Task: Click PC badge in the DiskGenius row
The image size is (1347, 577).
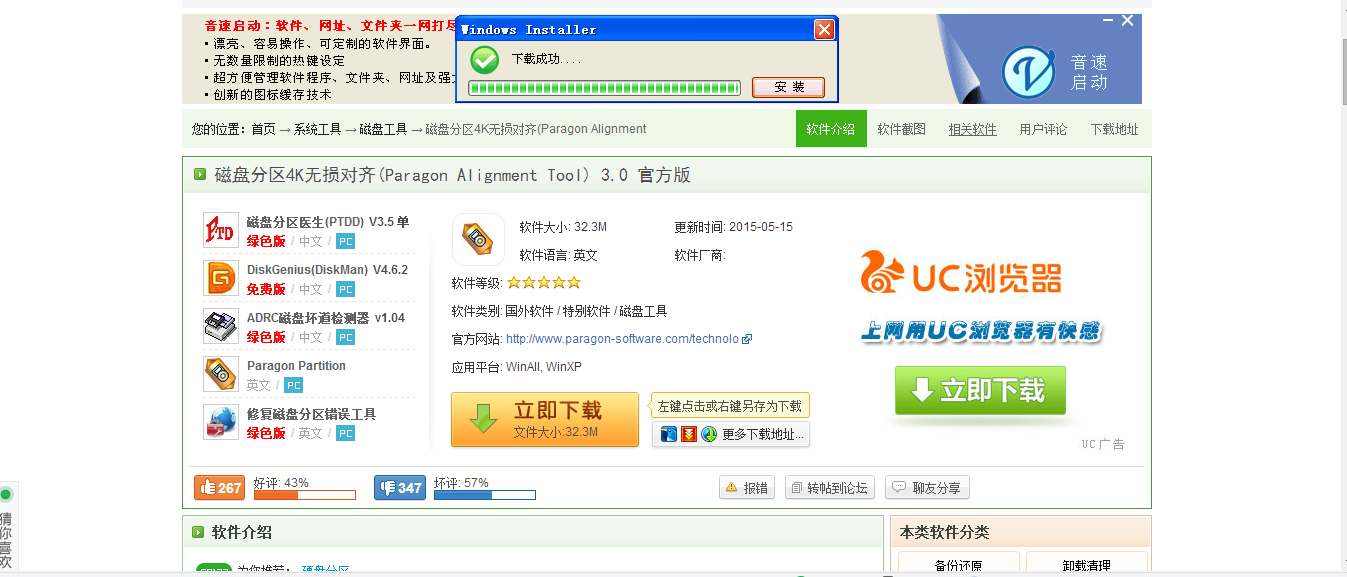Action: click(345, 289)
